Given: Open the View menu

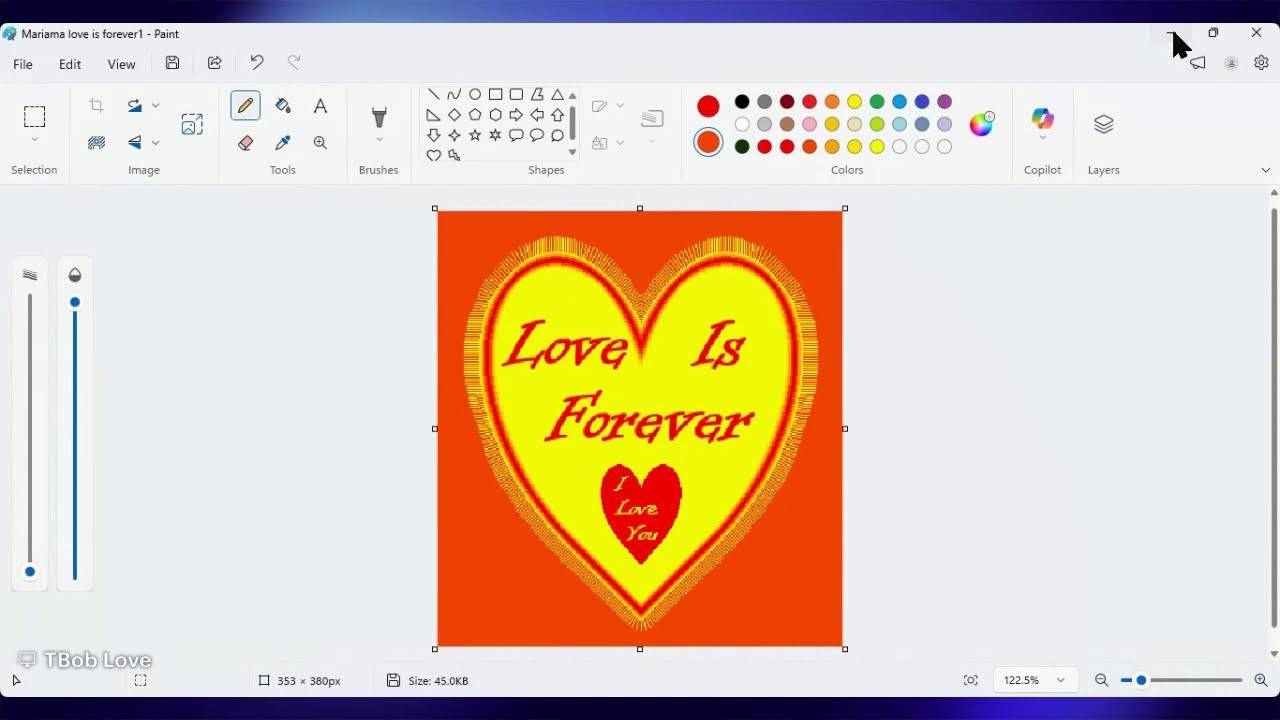Looking at the screenshot, I should (121, 64).
